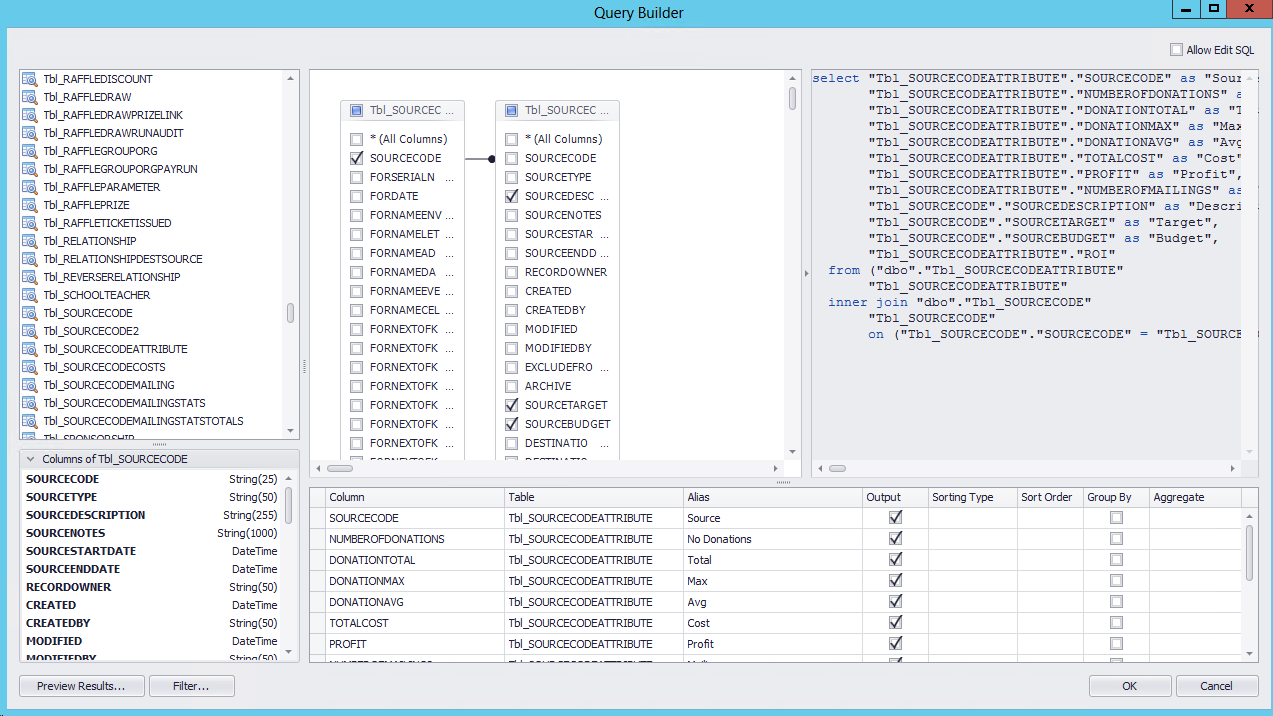This screenshot has height=716, width=1273.
Task: Click header icon of diagram table listing SOURCETYPE
Action: tap(512, 111)
